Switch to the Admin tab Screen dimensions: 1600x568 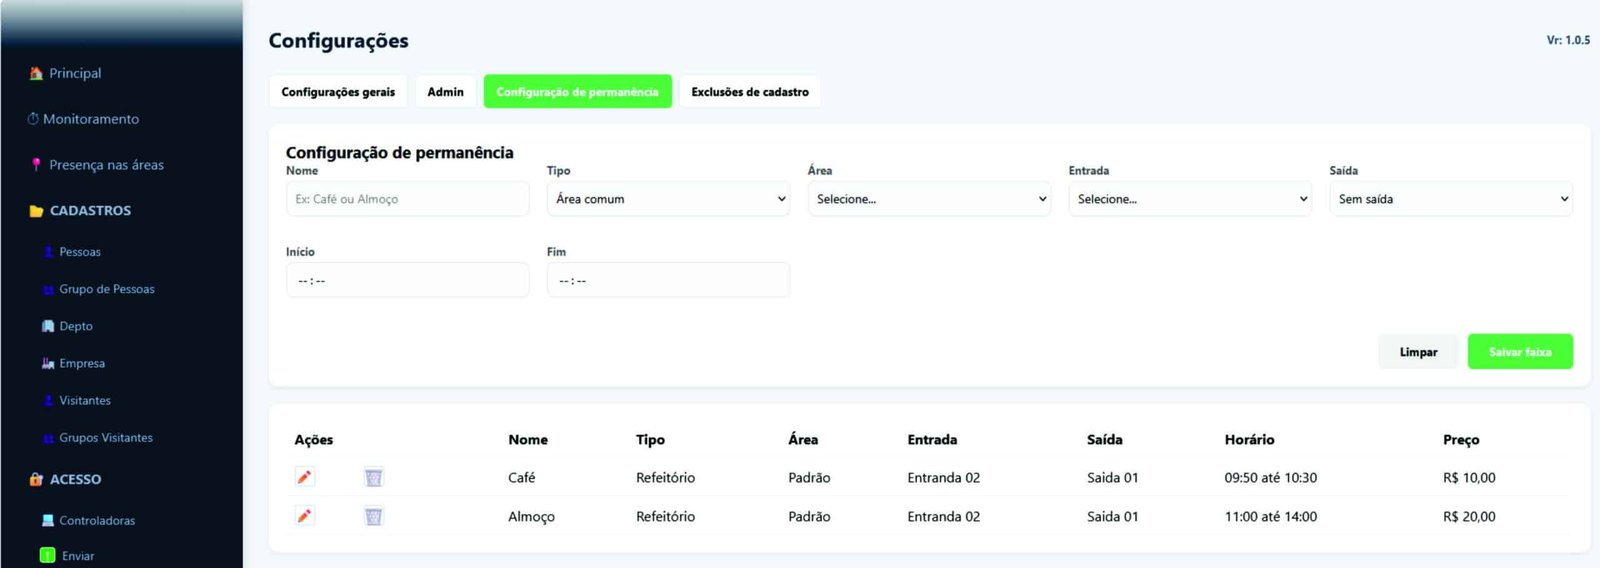pos(445,91)
